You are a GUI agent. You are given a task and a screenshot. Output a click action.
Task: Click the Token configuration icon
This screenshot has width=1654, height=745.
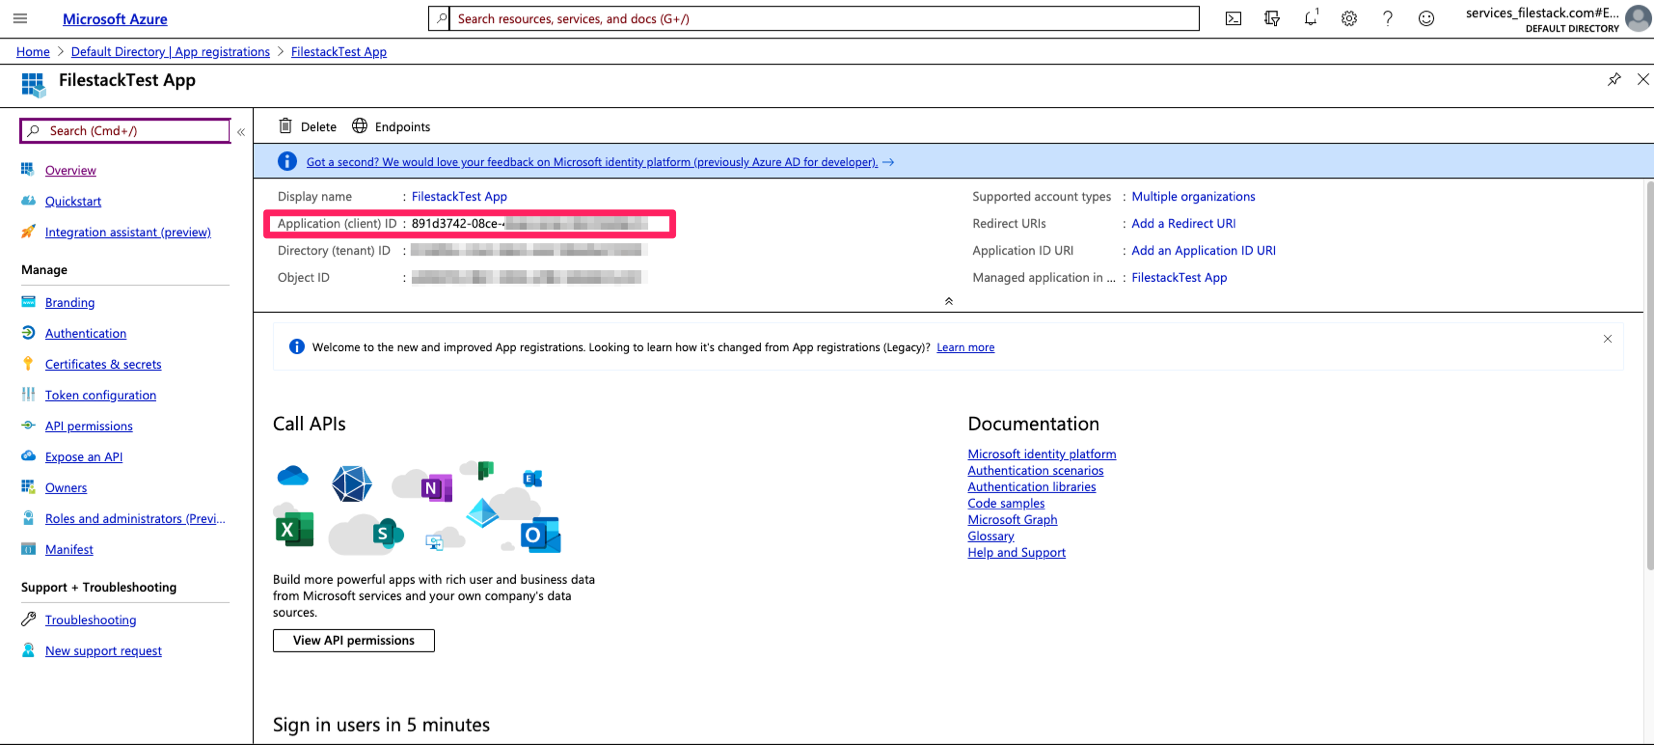pyautogui.click(x=28, y=395)
